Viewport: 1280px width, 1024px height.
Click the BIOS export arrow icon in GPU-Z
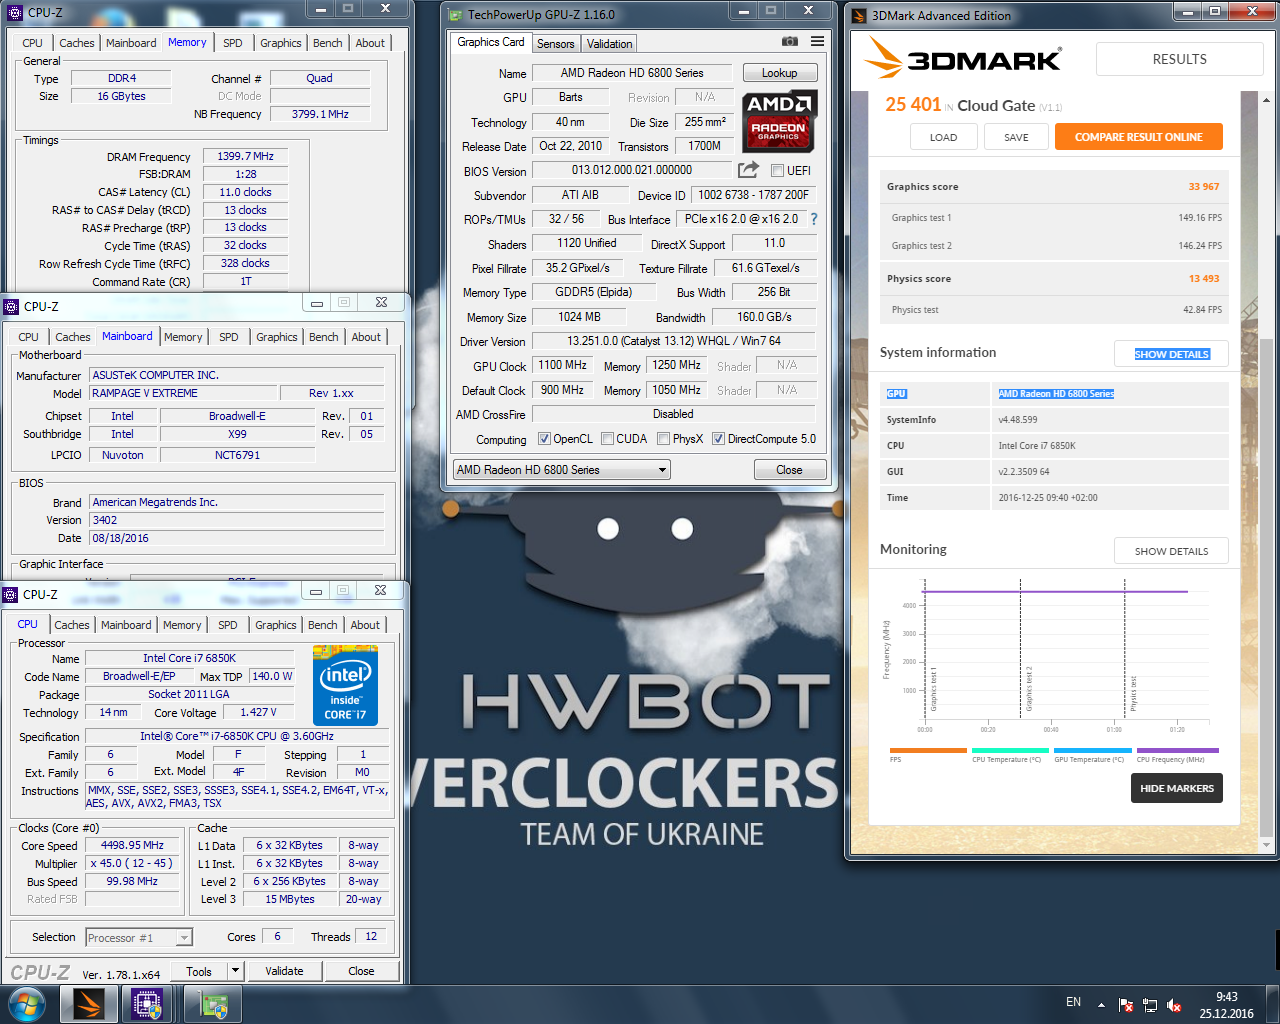[748, 170]
